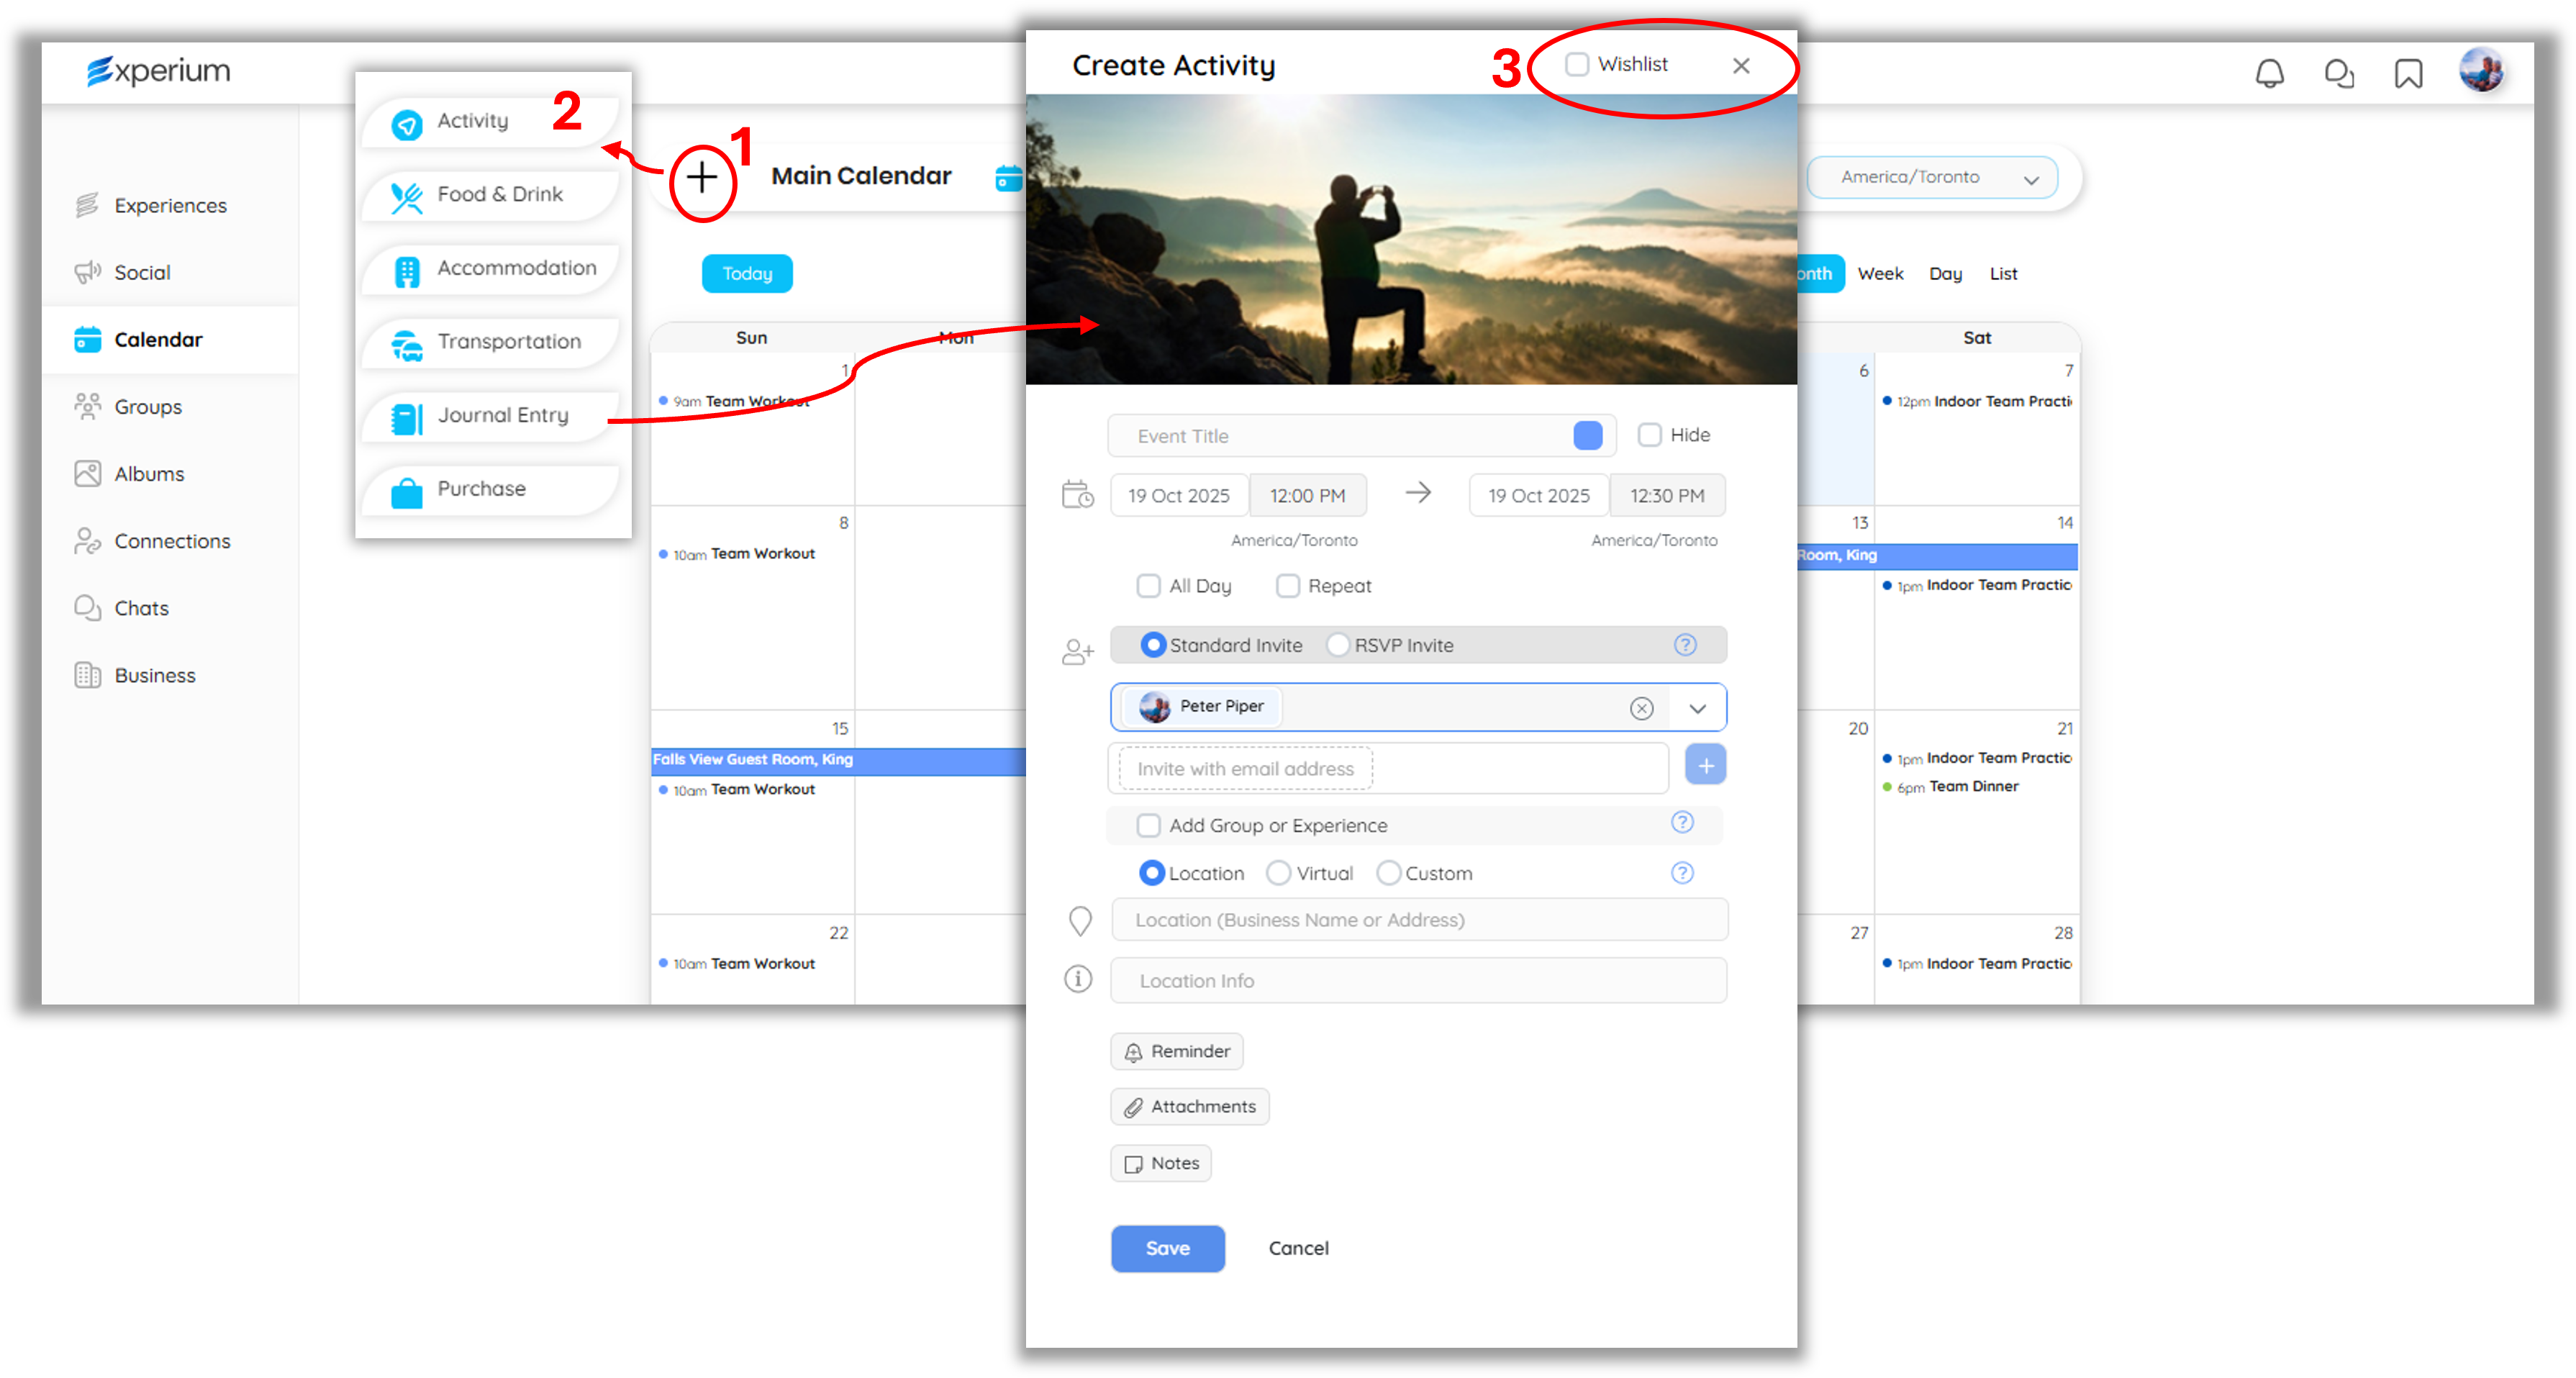2576x1378 pixels.
Task: Click the user profile avatar
Action: pyautogui.click(x=2482, y=71)
